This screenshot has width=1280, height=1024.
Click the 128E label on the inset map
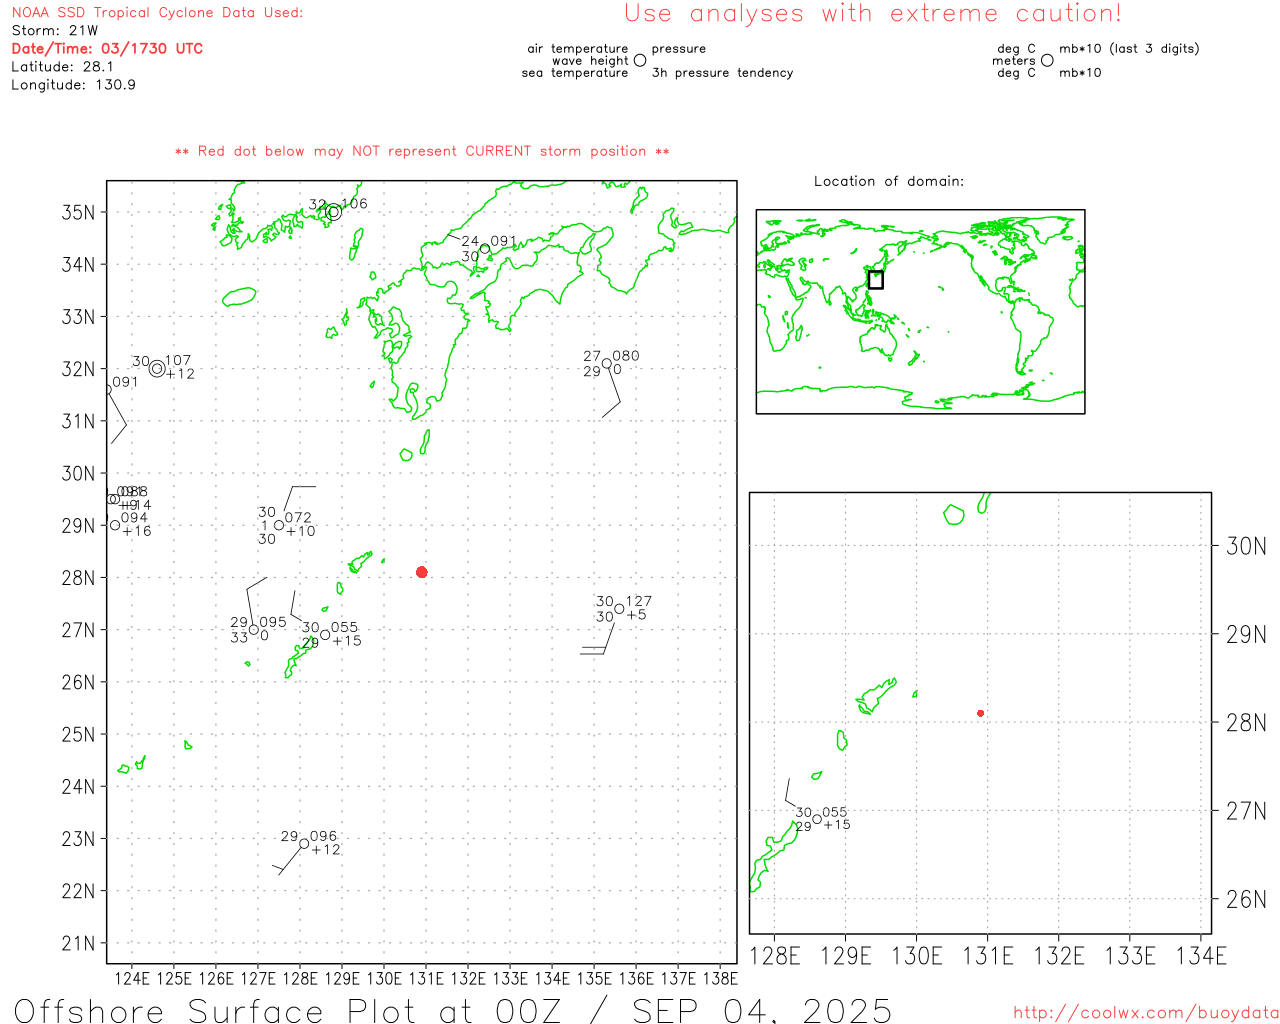point(775,956)
